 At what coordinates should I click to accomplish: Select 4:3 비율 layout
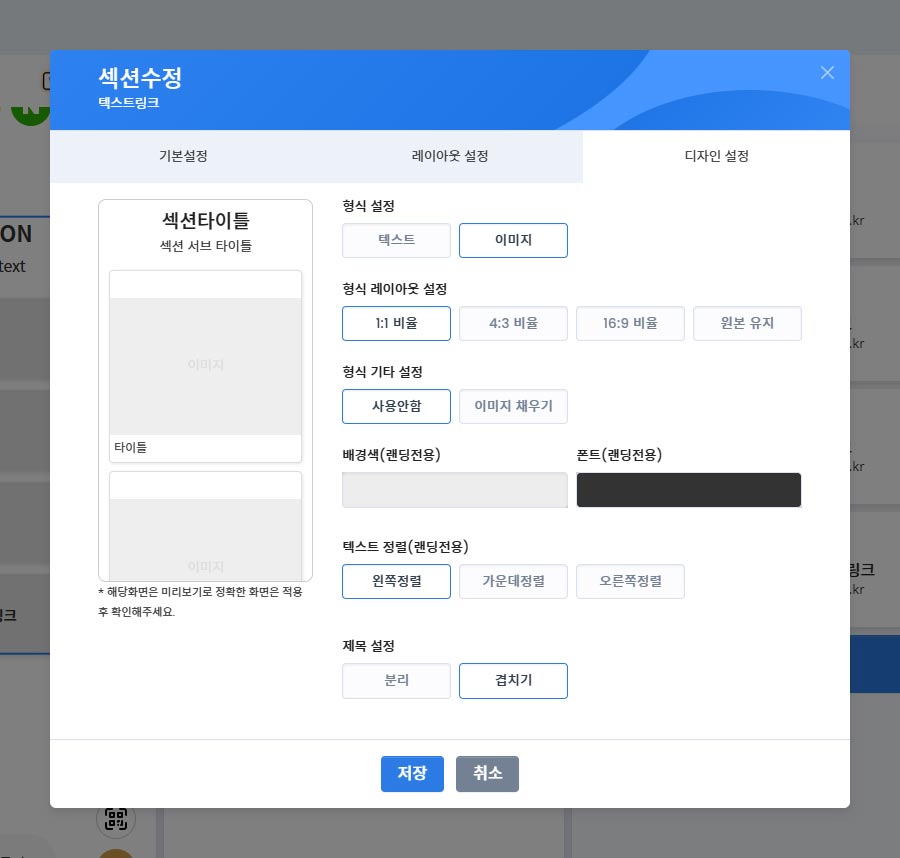coord(513,323)
